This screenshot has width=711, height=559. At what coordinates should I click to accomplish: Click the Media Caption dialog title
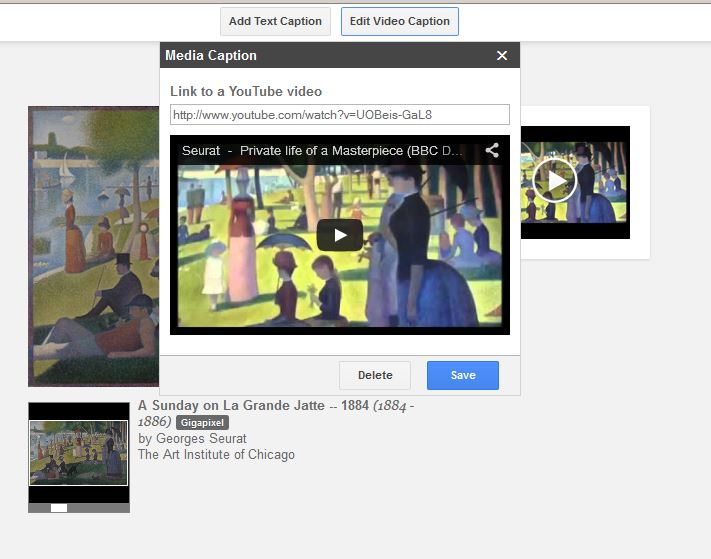click(x=211, y=55)
